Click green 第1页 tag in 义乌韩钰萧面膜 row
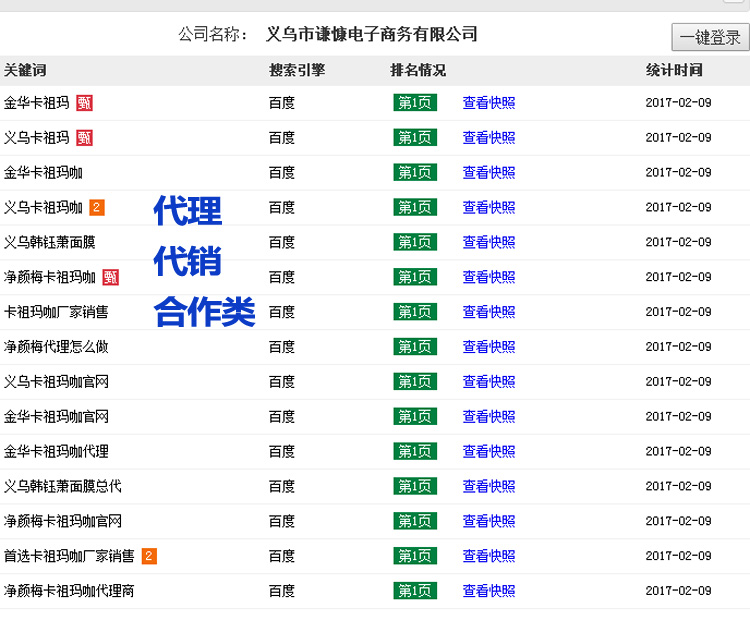The width and height of the screenshot is (750, 620). pyautogui.click(x=415, y=243)
